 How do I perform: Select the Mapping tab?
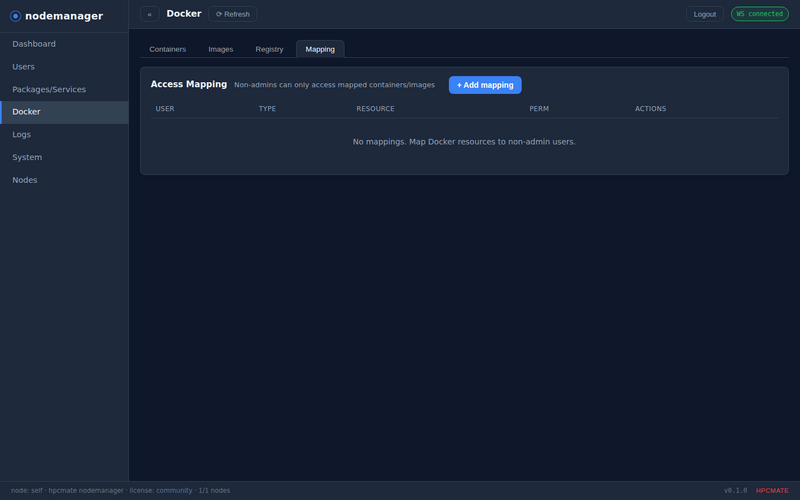[320, 49]
